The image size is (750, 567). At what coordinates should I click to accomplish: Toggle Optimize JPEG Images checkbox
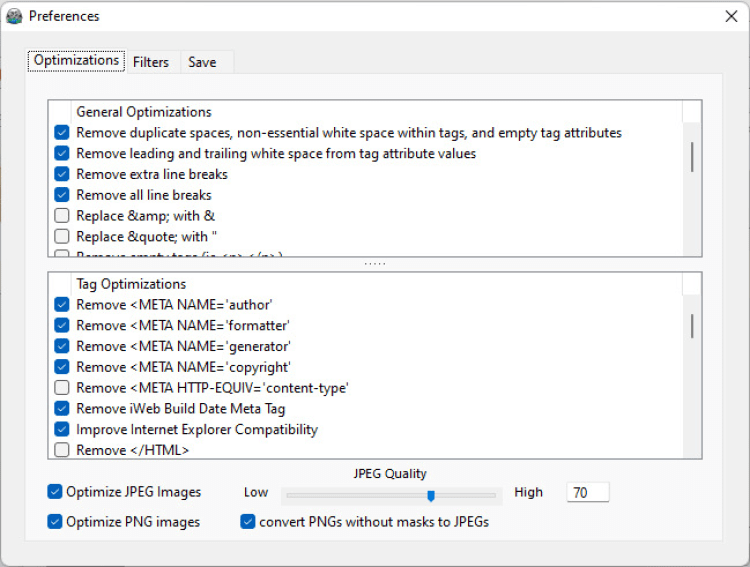54,492
